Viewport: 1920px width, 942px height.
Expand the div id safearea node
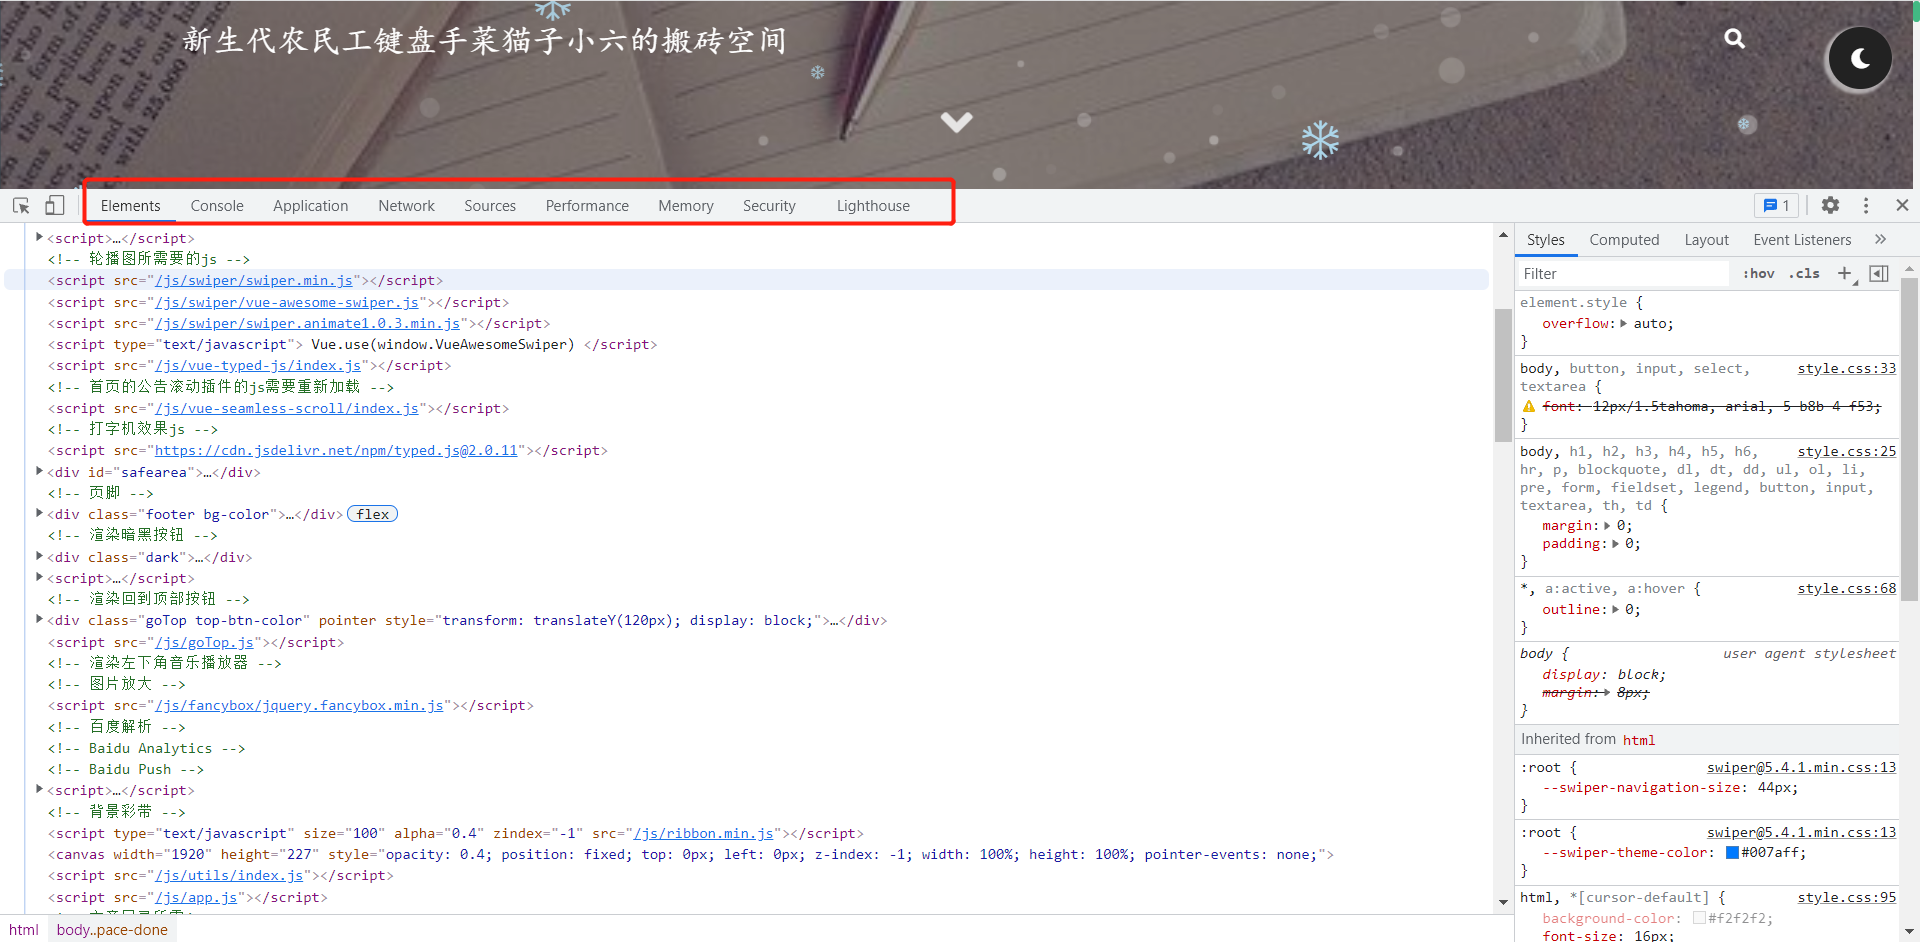(39, 471)
